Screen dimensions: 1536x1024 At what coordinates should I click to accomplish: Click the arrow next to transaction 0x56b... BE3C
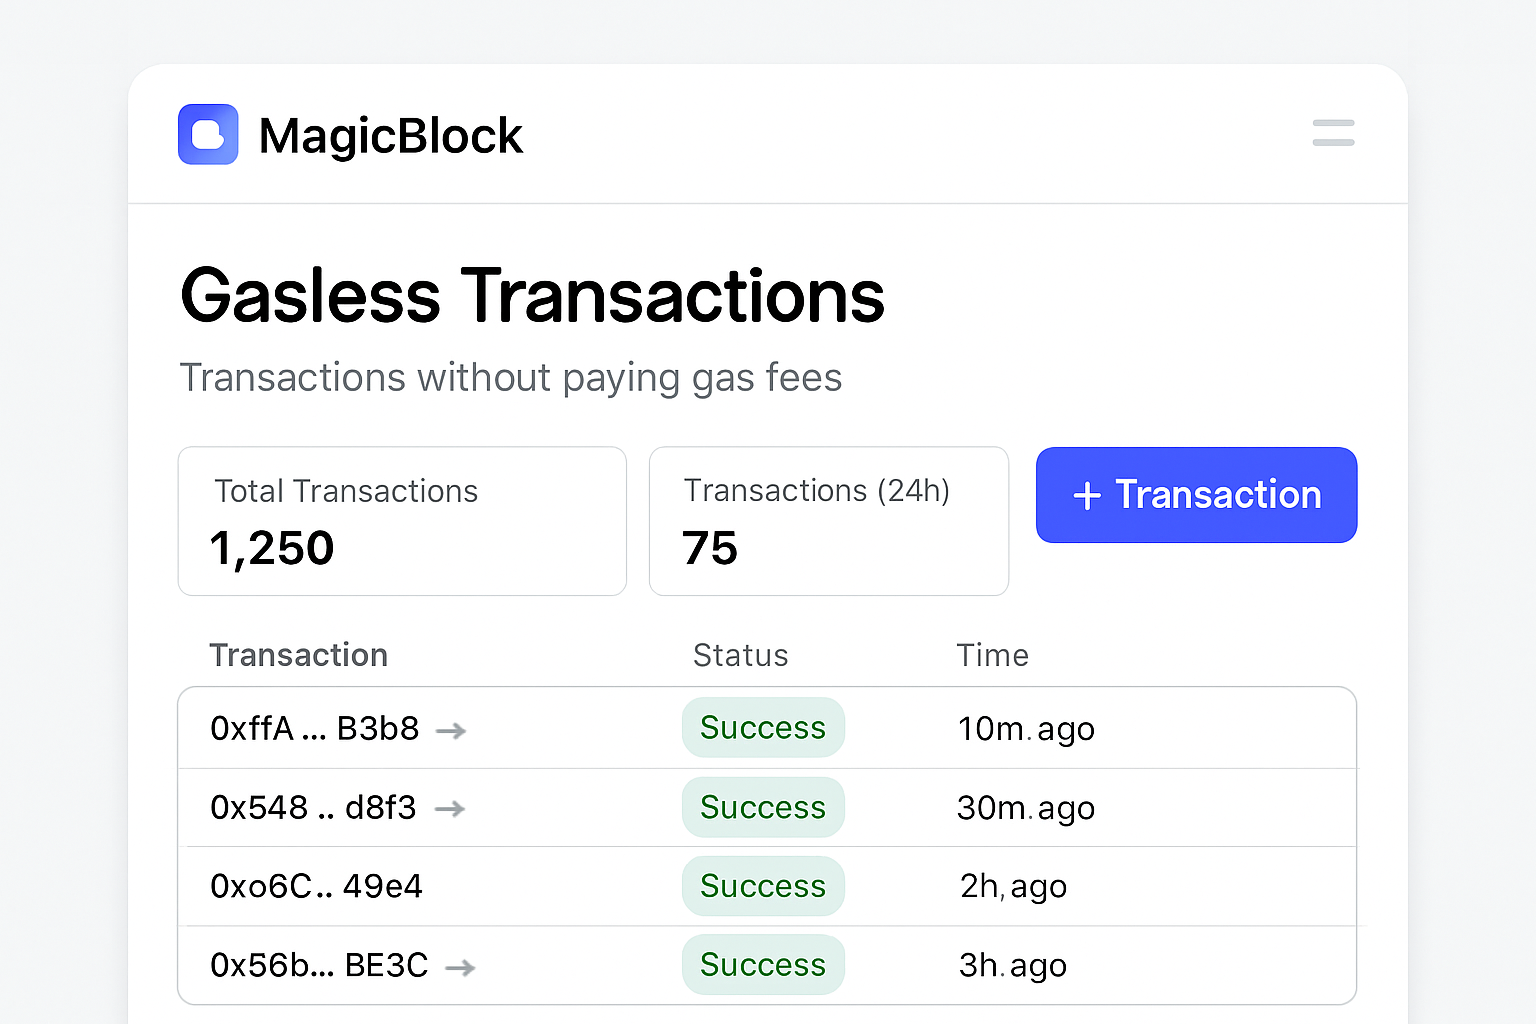(x=460, y=967)
